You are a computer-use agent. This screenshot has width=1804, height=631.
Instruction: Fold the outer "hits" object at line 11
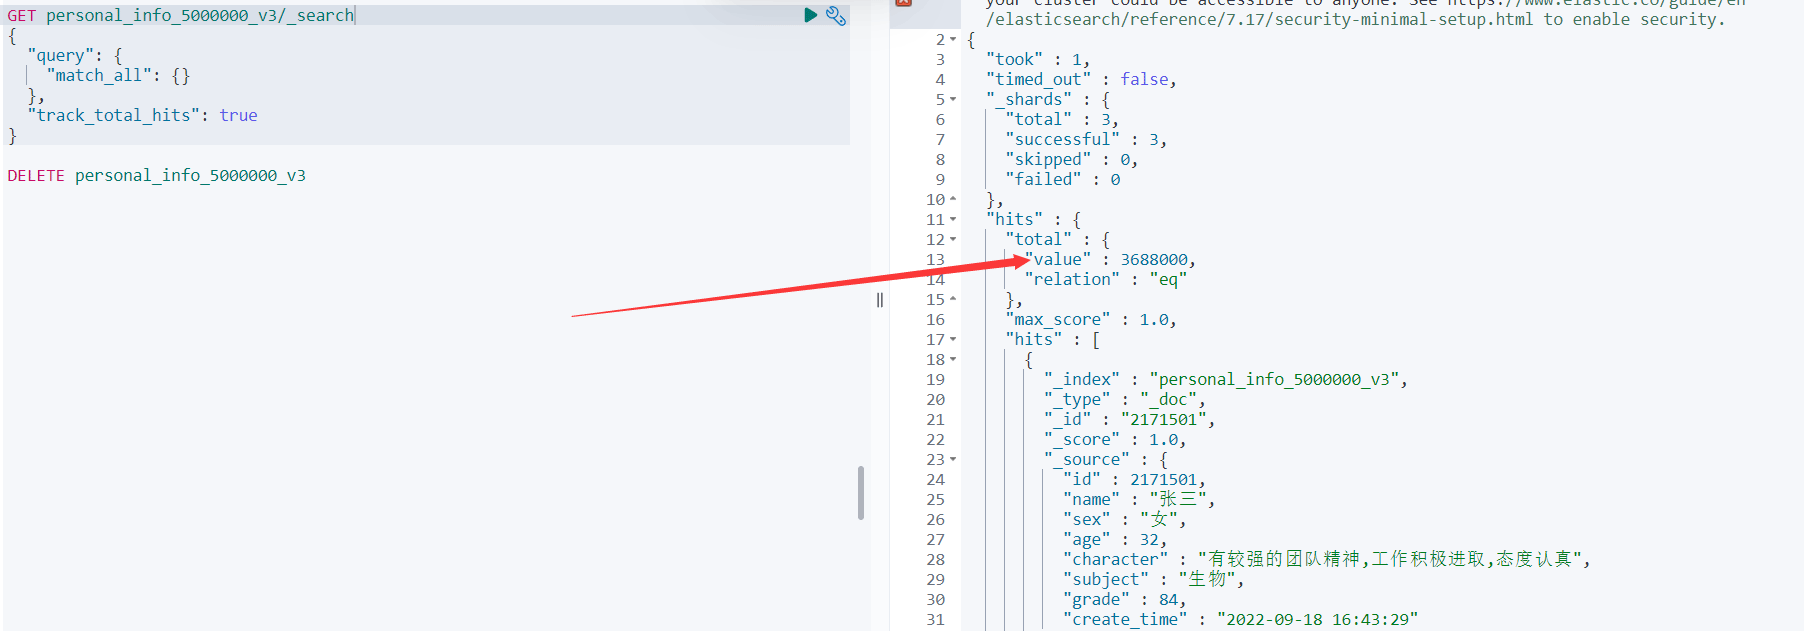coord(953,220)
